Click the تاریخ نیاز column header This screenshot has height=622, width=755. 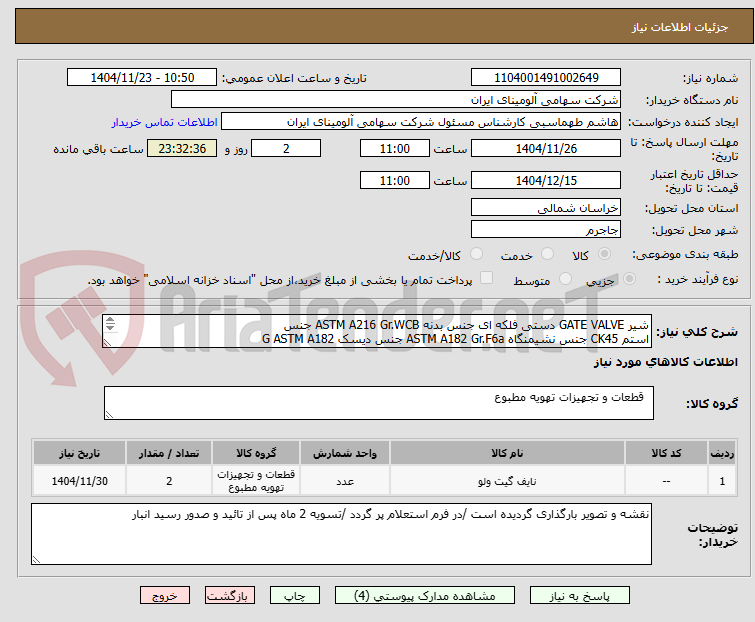79,453
